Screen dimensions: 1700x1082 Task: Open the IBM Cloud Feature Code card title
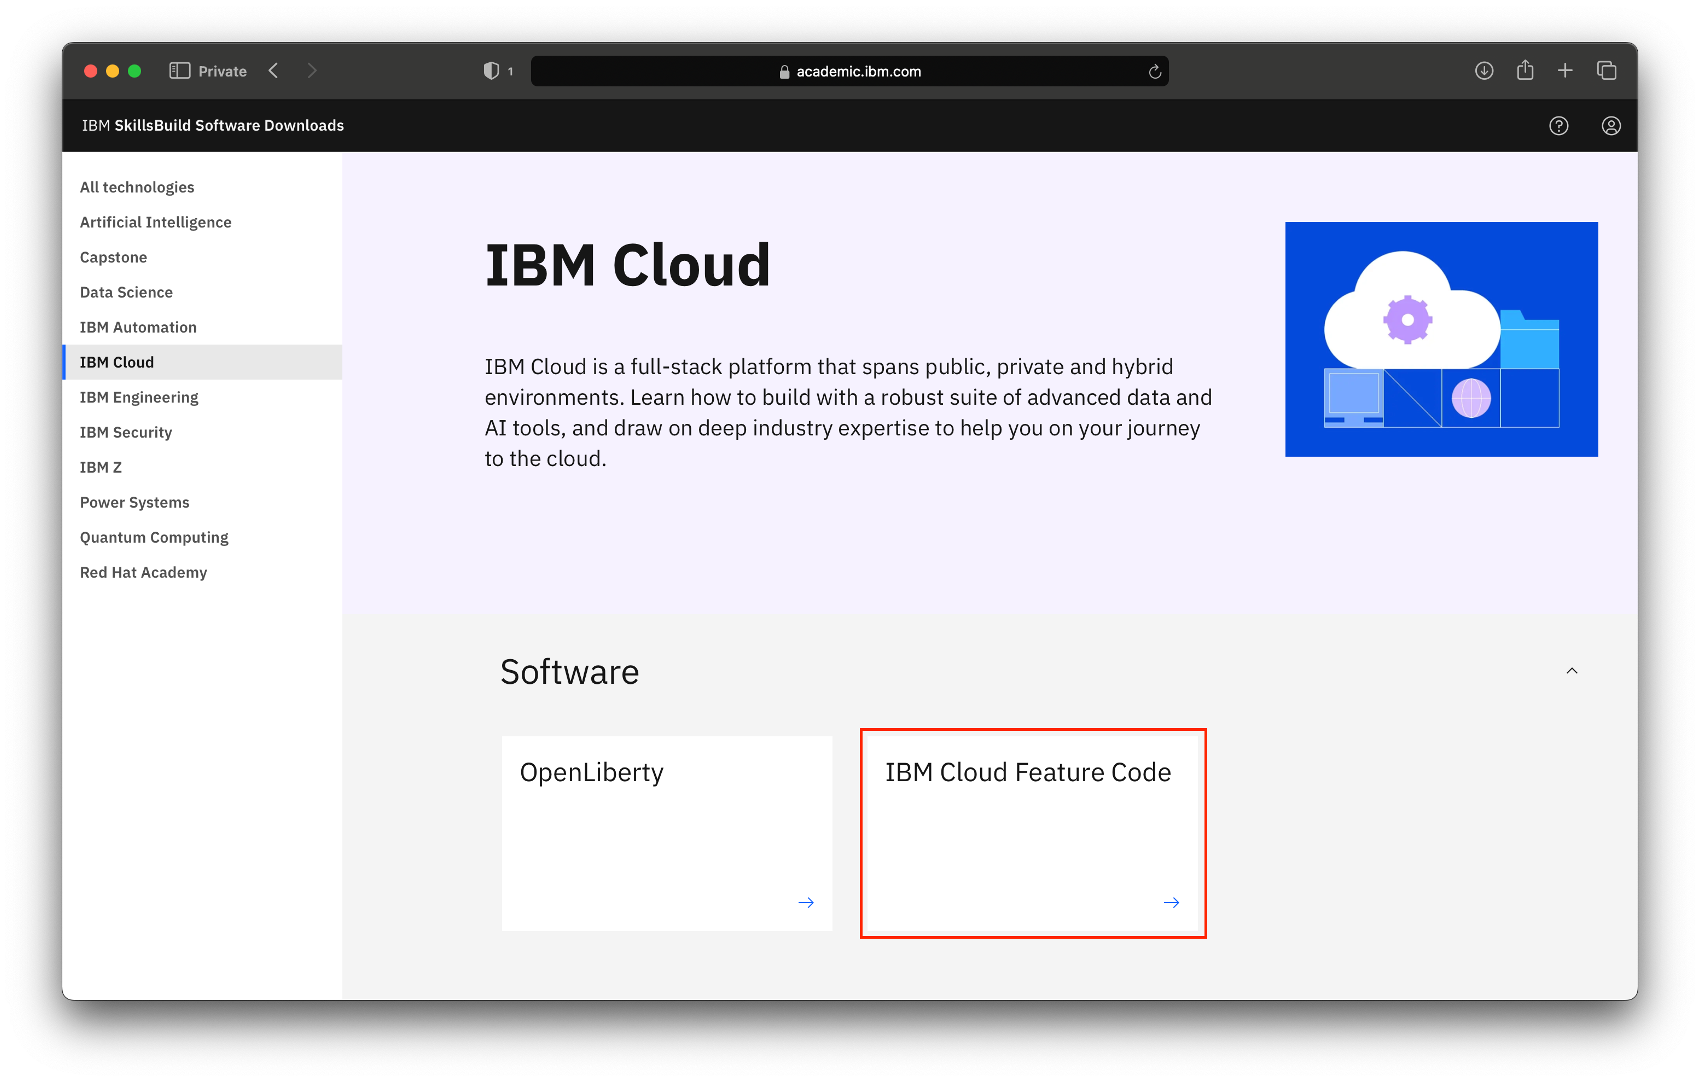coord(1028,773)
